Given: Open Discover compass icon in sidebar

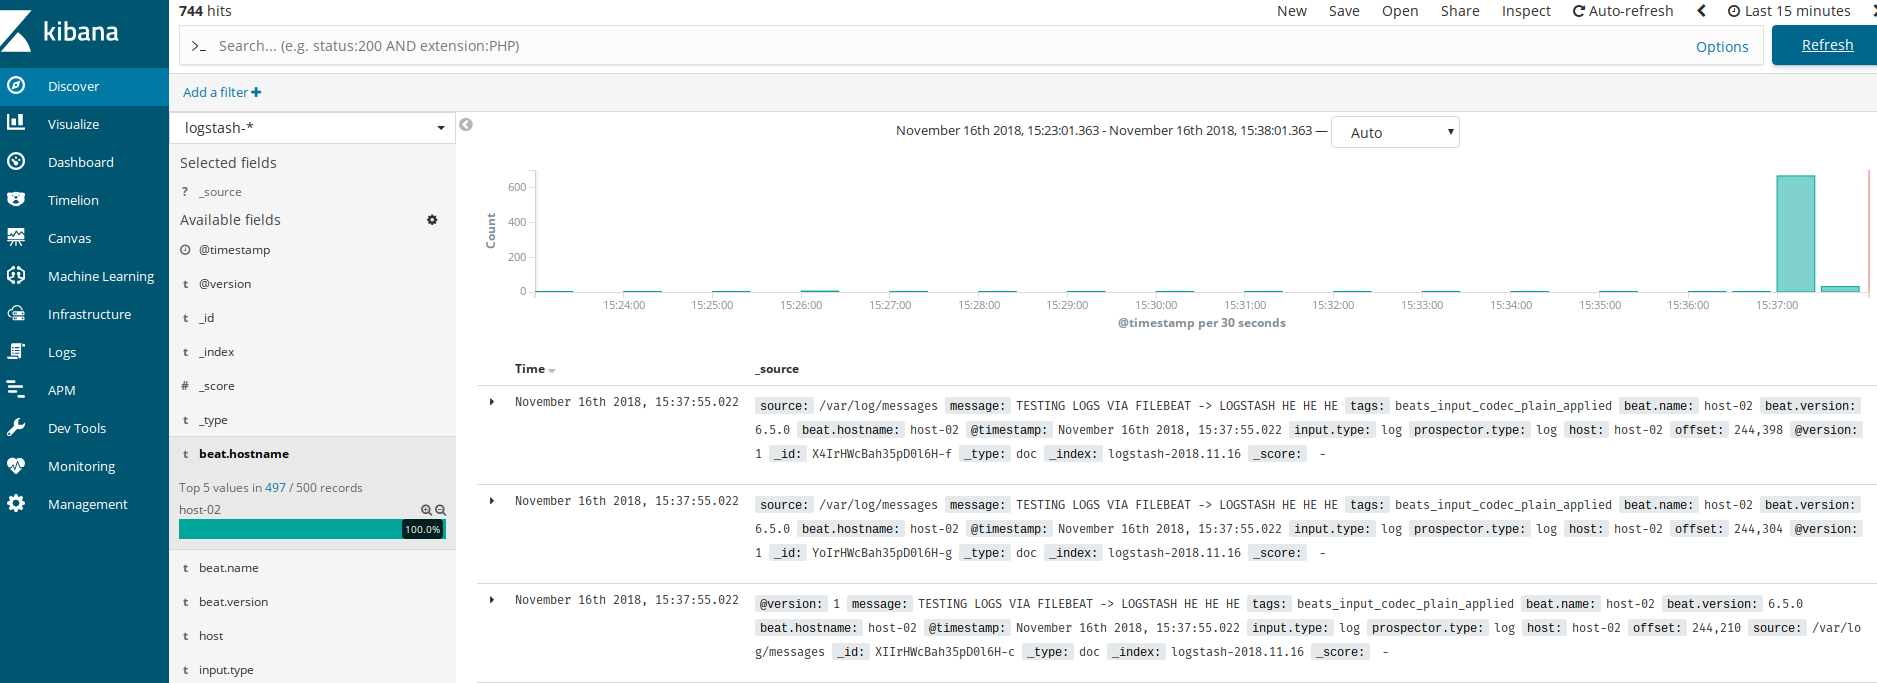Looking at the screenshot, I should point(16,86).
